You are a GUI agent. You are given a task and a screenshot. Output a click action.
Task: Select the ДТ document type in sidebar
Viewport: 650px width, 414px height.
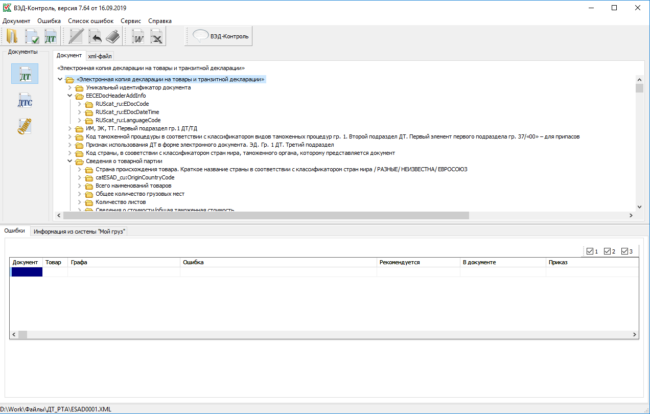click(25, 74)
